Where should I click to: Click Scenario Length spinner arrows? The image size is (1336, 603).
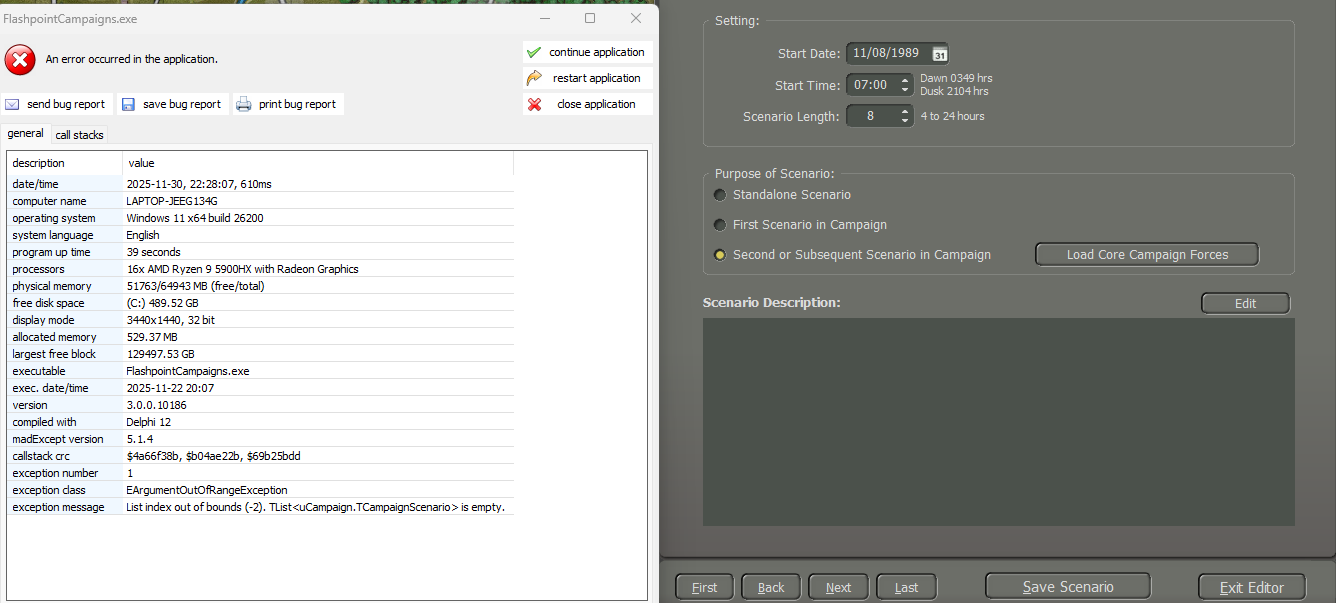click(x=905, y=116)
